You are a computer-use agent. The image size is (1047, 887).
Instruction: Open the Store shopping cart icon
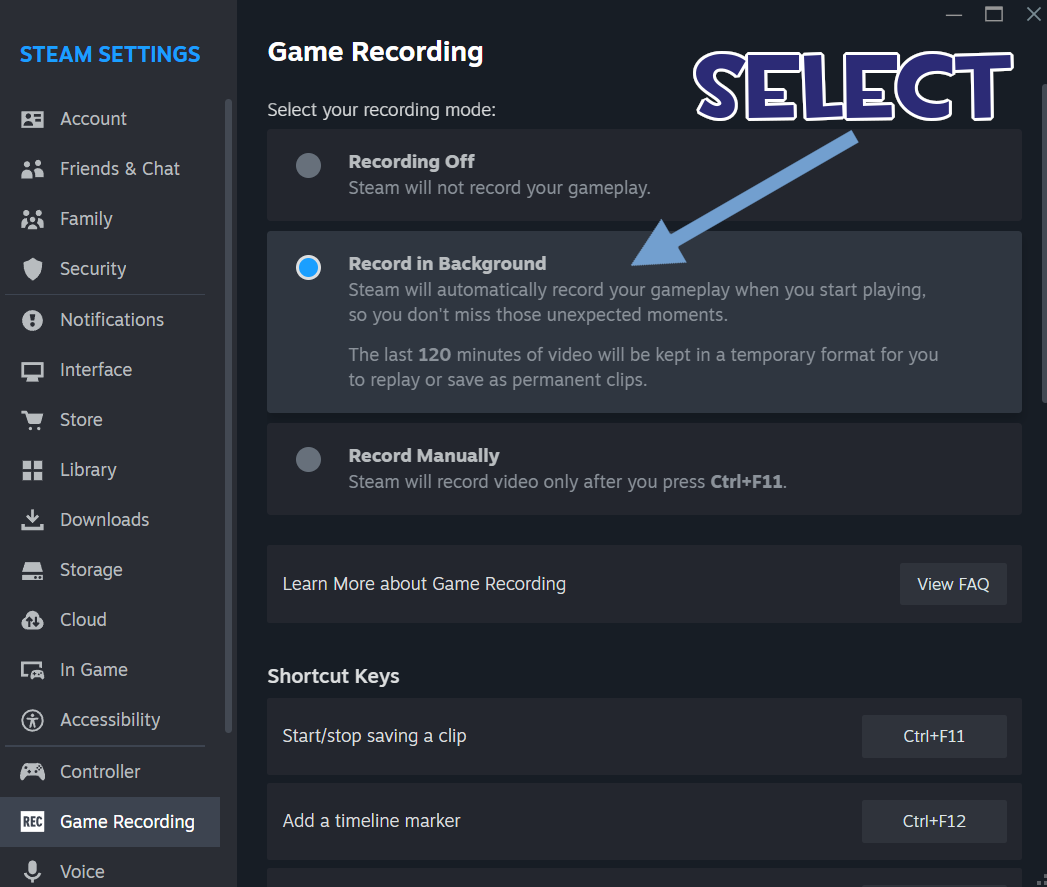pyautogui.click(x=32, y=420)
